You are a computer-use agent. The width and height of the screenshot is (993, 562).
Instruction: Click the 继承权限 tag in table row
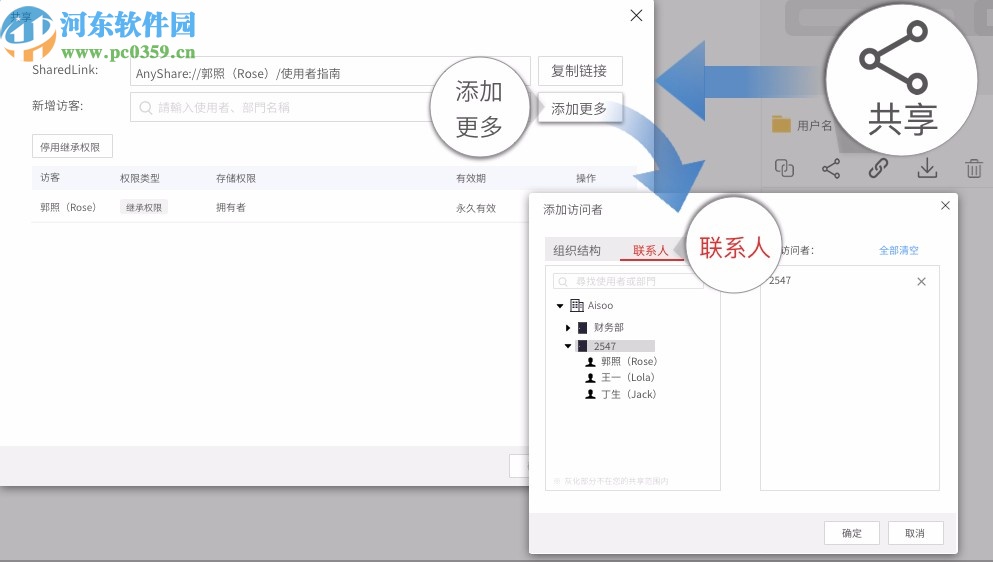(144, 207)
